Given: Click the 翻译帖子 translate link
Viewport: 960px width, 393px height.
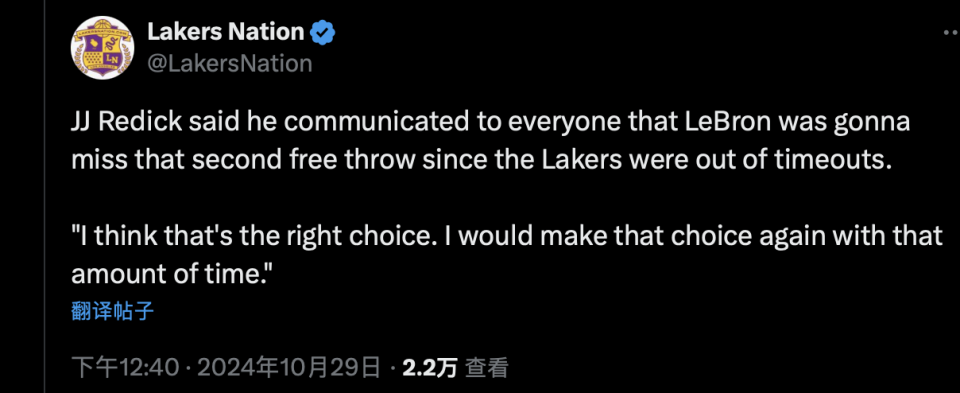Looking at the screenshot, I should [x=112, y=312].
